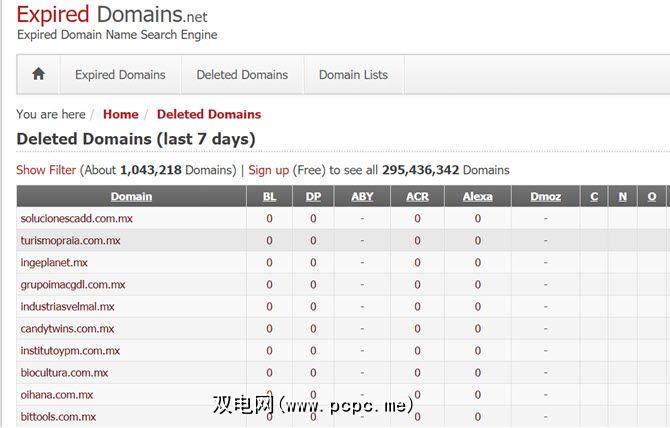Click the home icon in navigation bar
This screenshot has width=670, height=428.
tap(38, 75)
